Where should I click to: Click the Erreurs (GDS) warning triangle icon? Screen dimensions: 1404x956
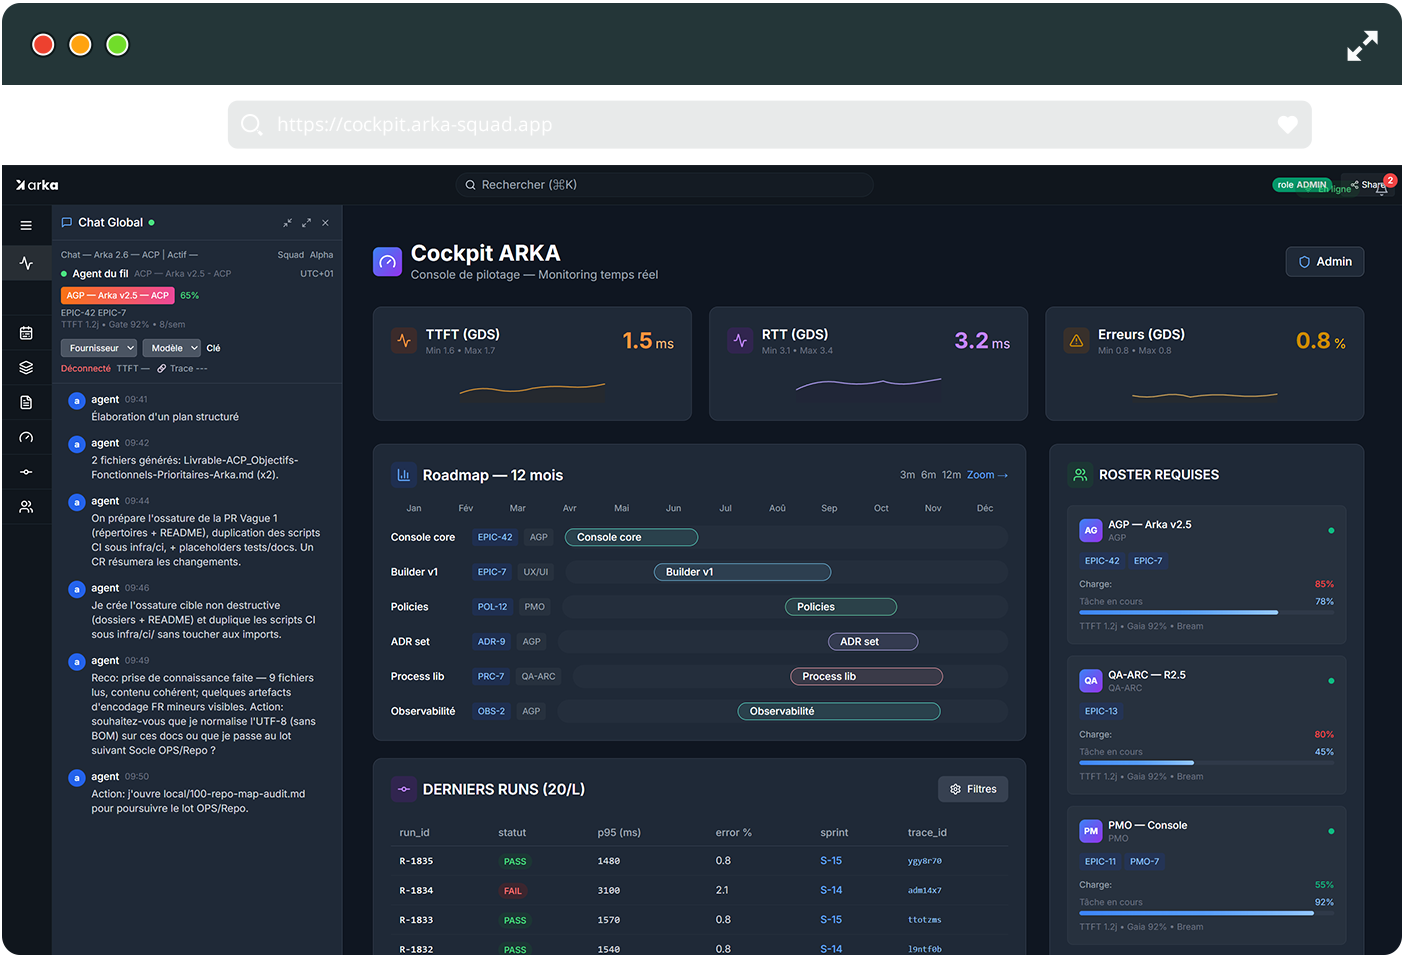coord(1076,341)
